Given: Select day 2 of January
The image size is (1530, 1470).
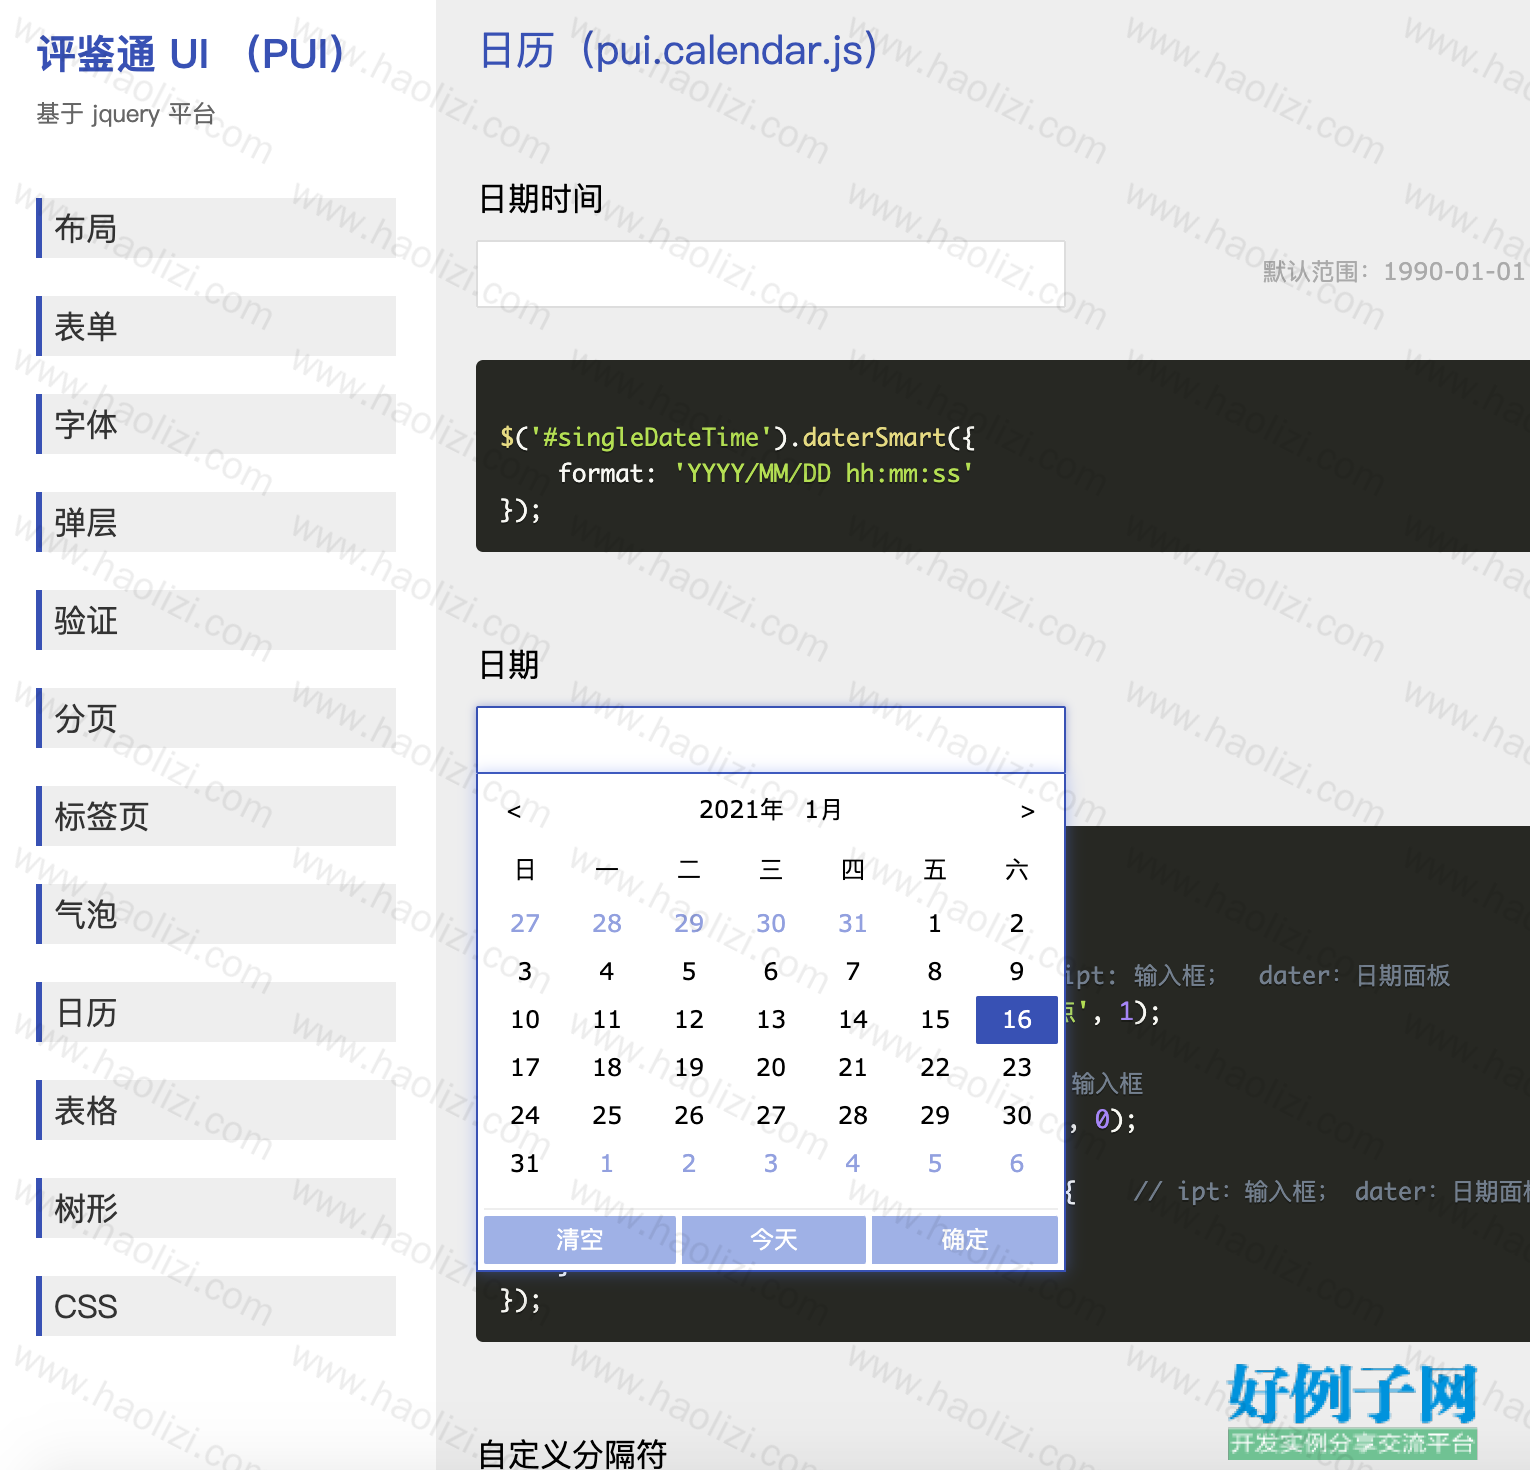Looking at the screenshot, I should pyautogui.click(x=1017, y=923).
